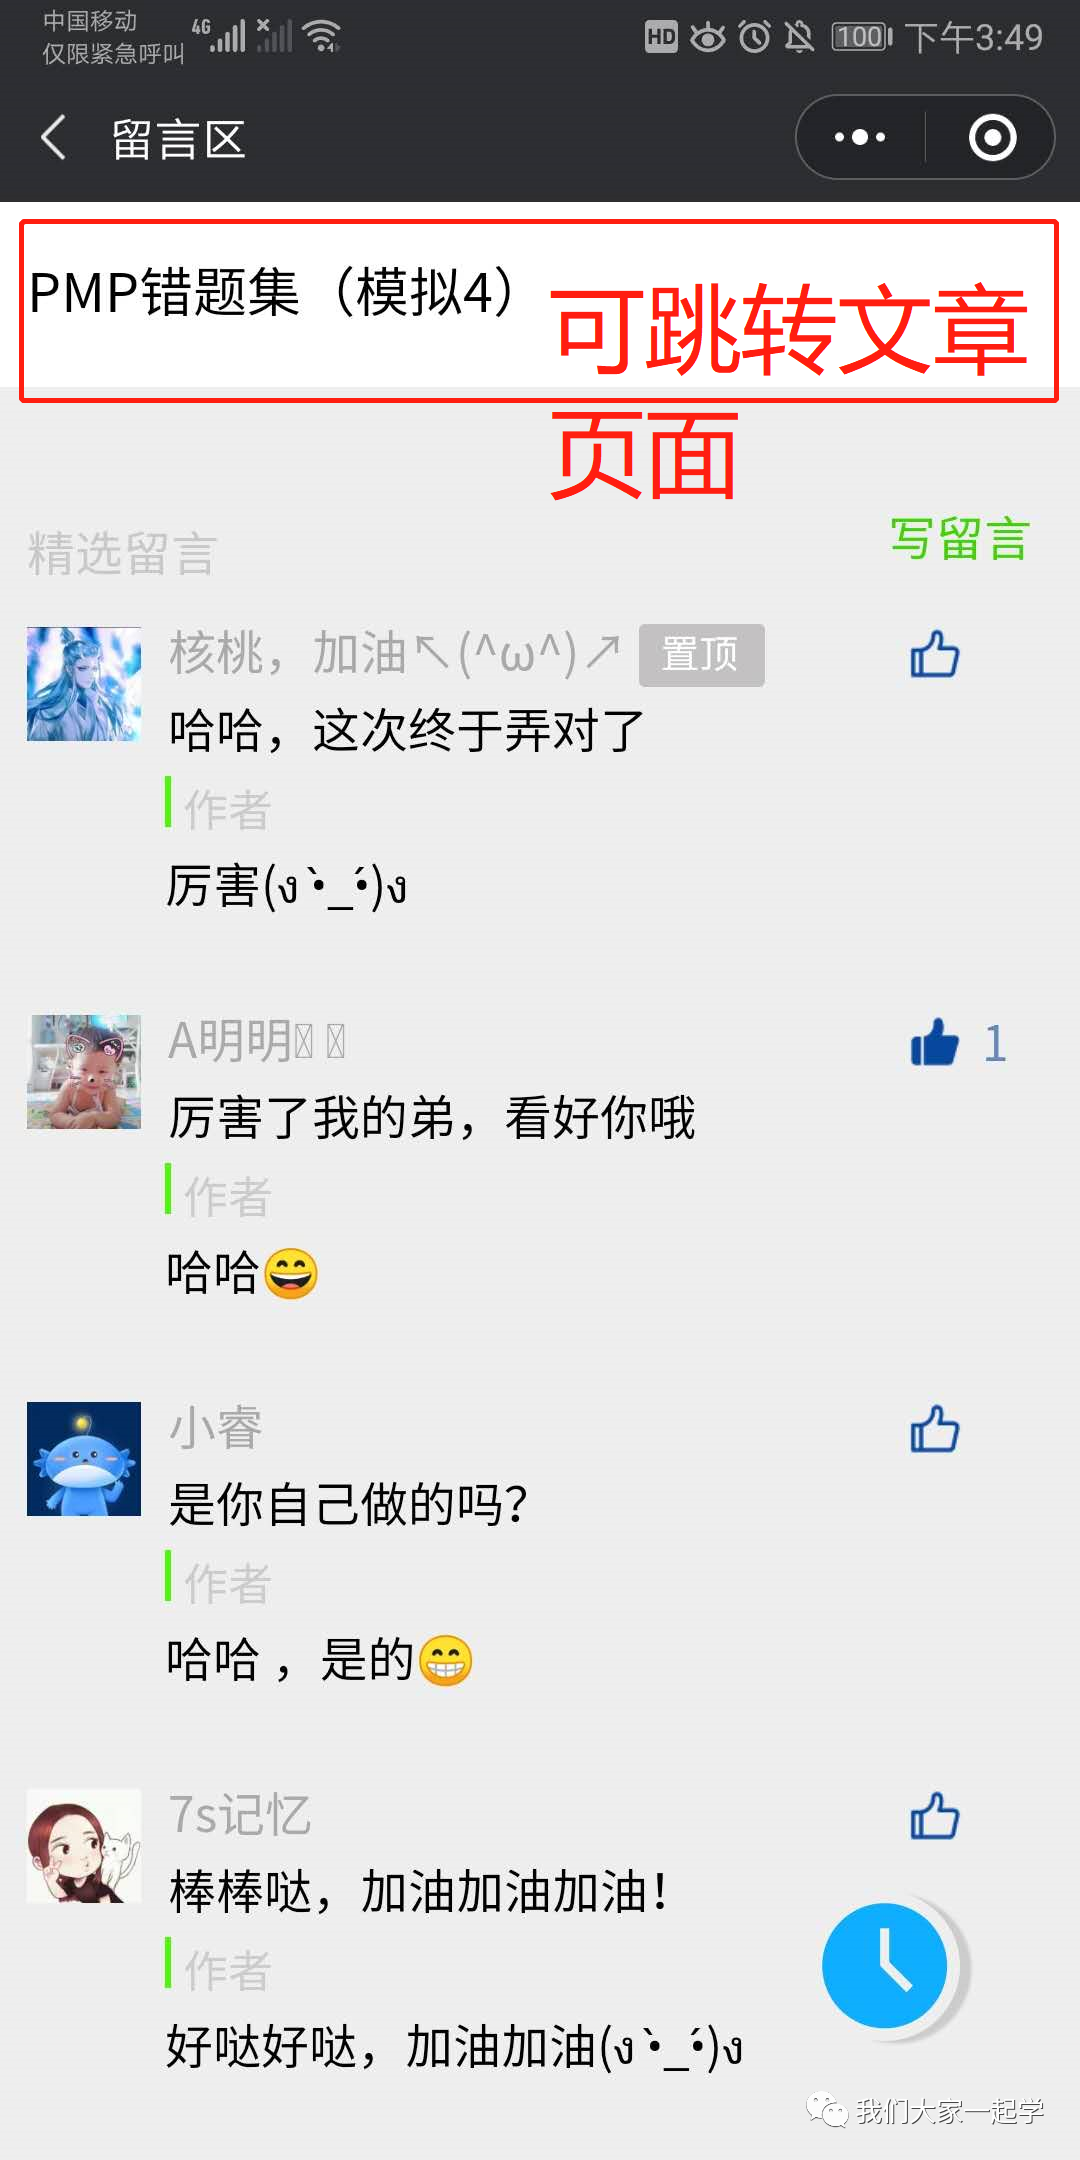1080x2160 pixels.
Task: Tap the WiFi status bar icon
Action: [x=322, y=36]
